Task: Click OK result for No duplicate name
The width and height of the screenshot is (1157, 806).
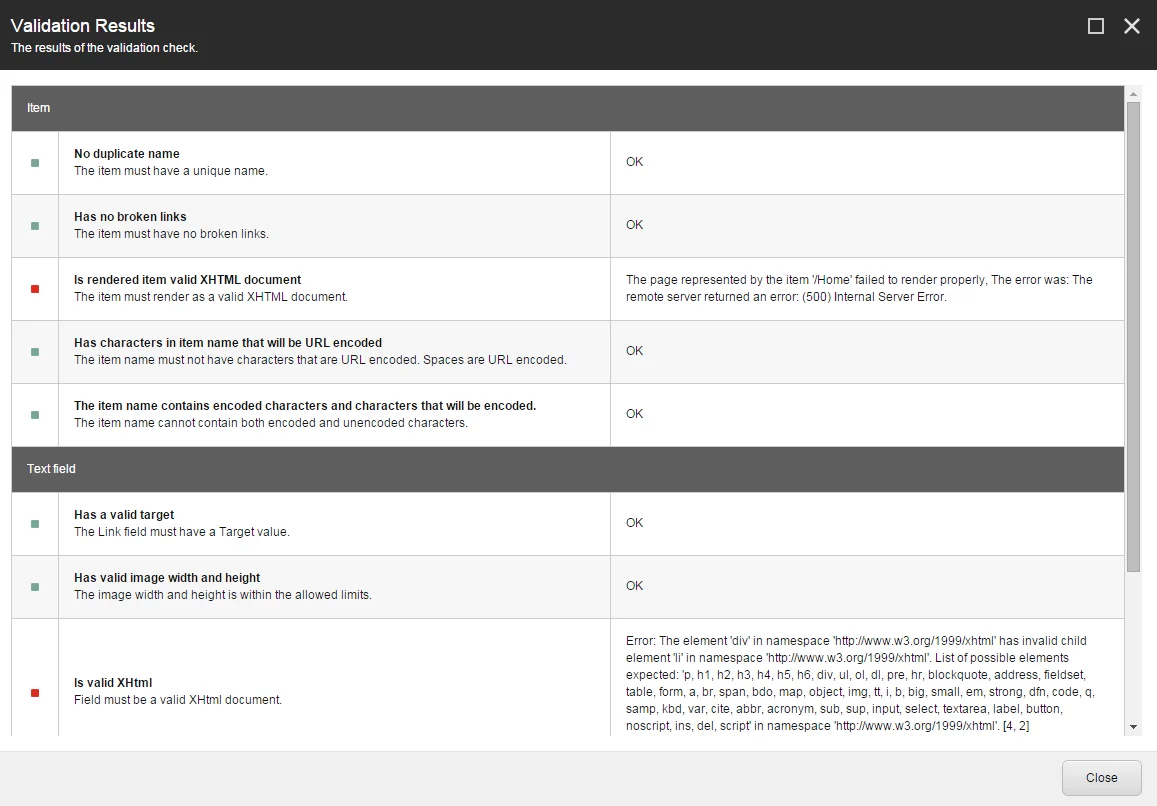Action: click(x=635, y=162)
